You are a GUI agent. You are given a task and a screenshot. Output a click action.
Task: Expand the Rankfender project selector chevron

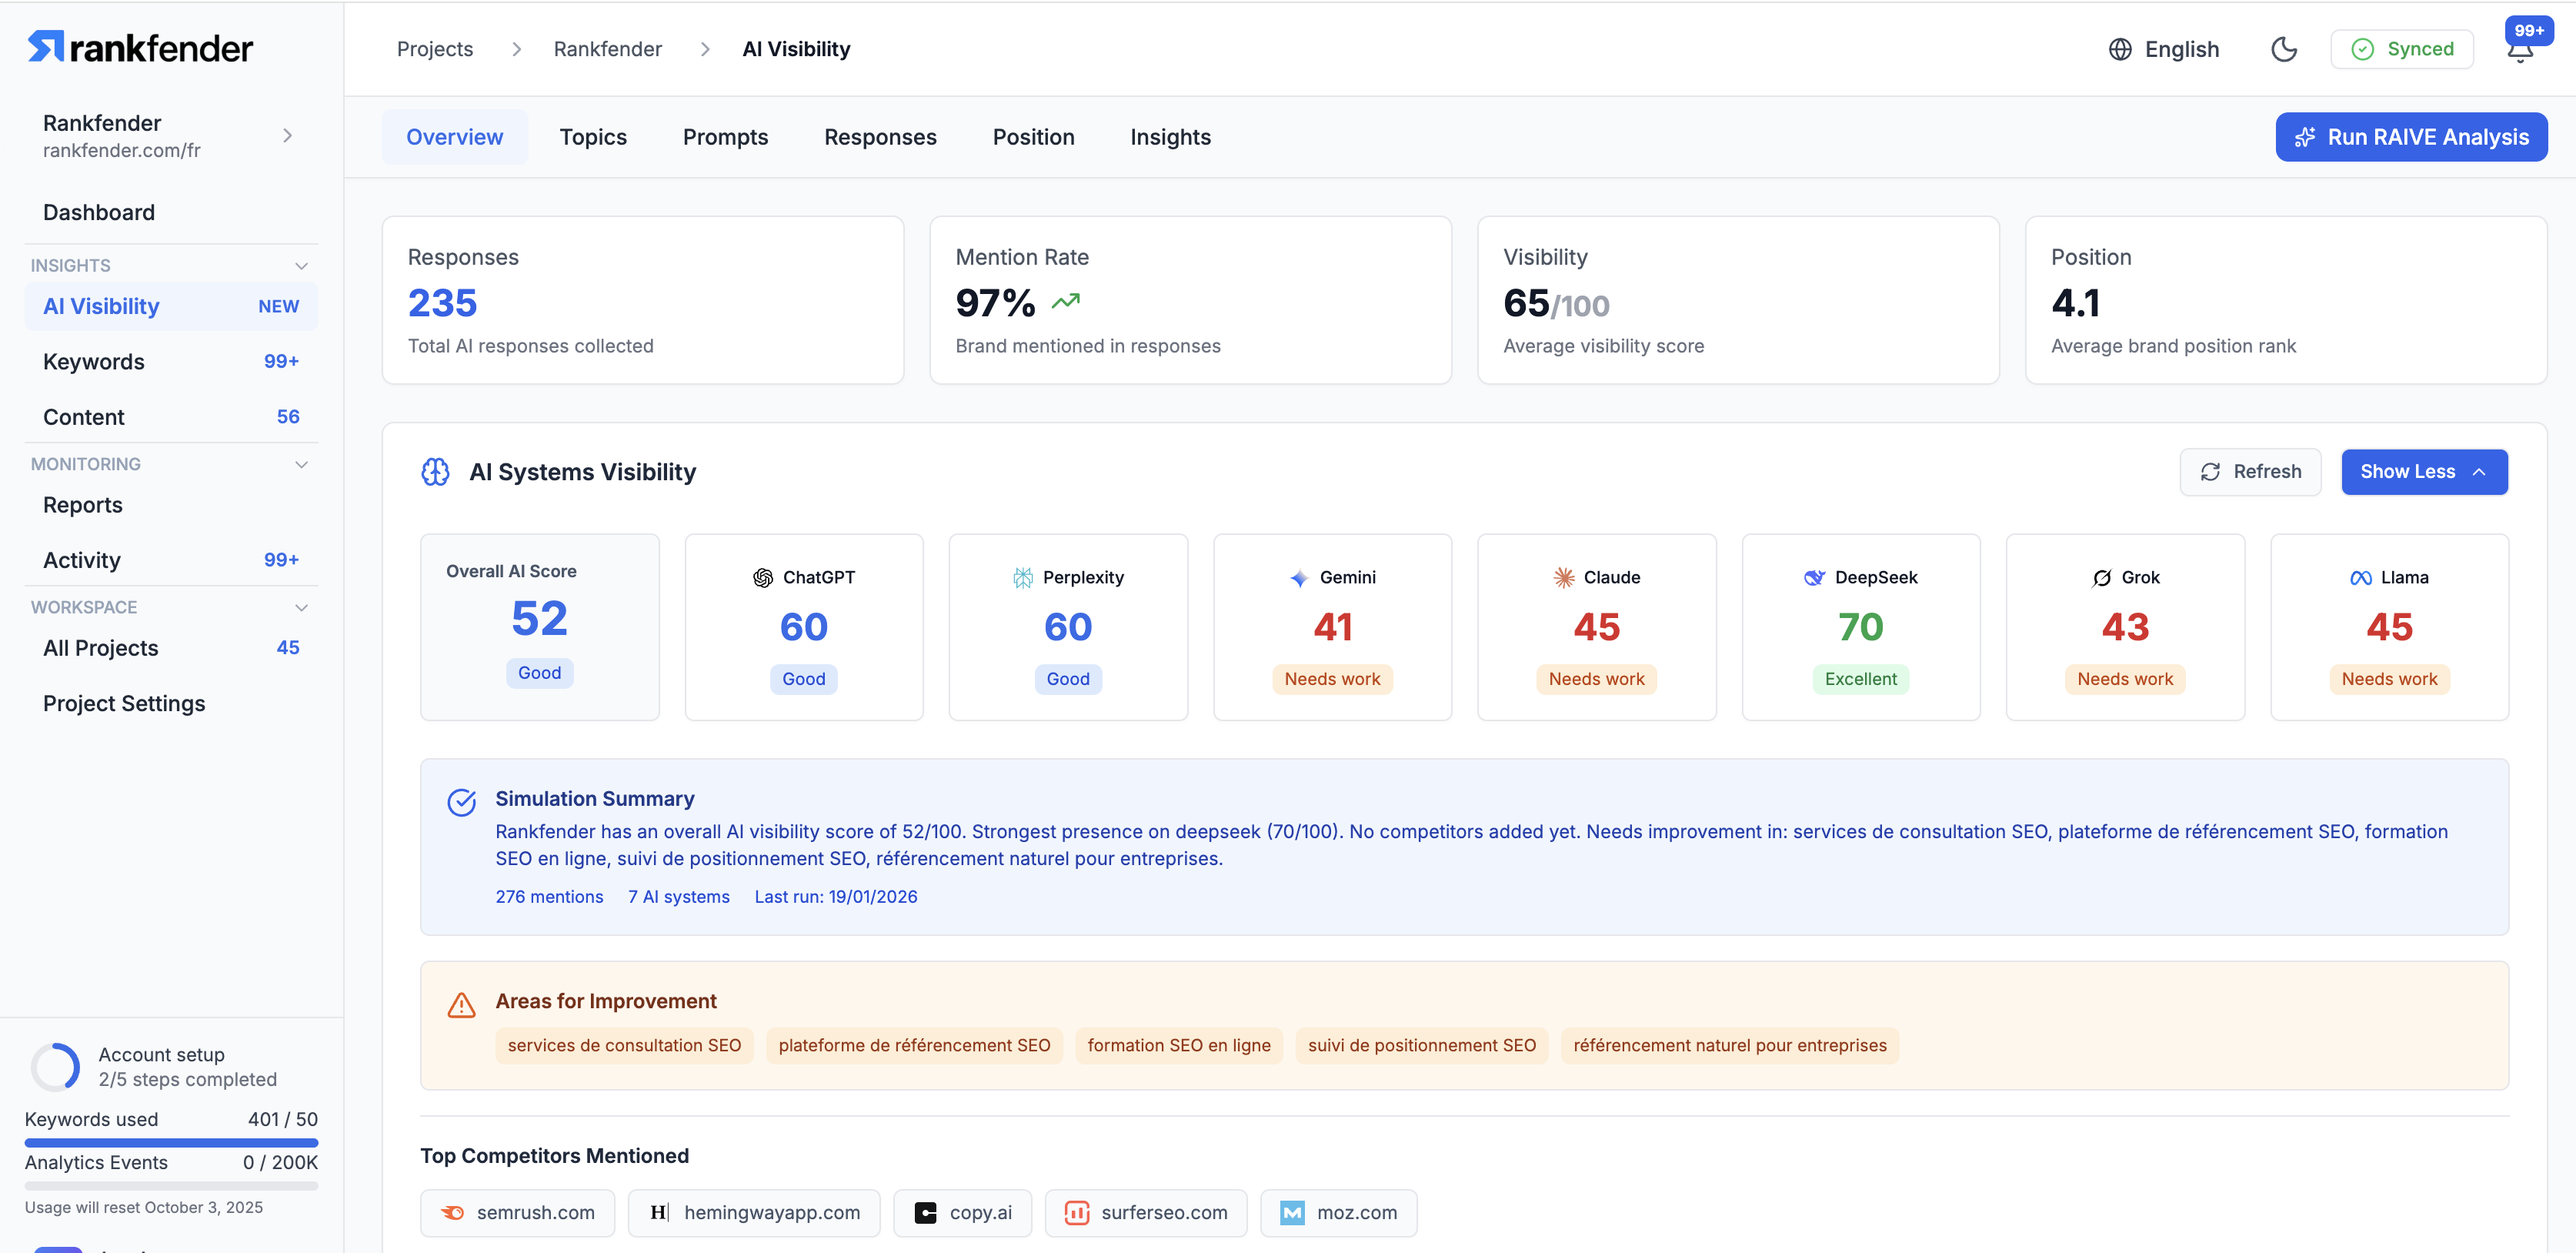tap(287, 135)
